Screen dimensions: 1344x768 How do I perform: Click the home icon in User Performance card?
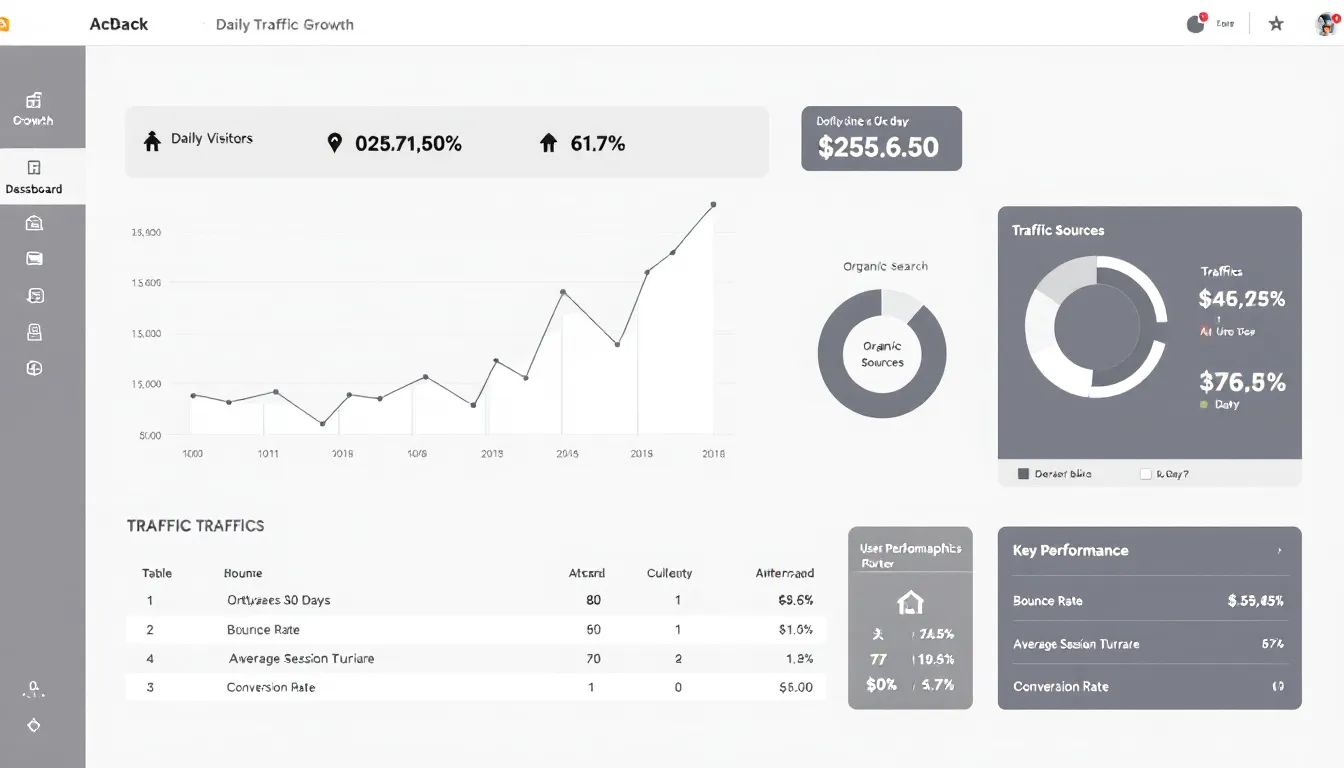[910, 602]
